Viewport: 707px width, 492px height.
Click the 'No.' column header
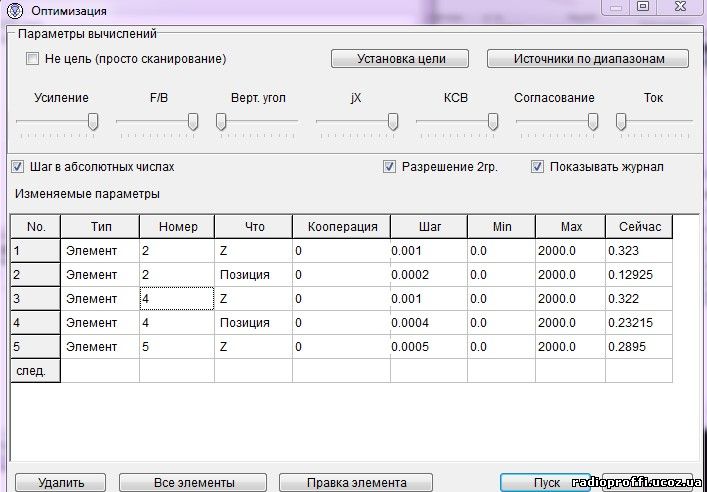(36, 226)
